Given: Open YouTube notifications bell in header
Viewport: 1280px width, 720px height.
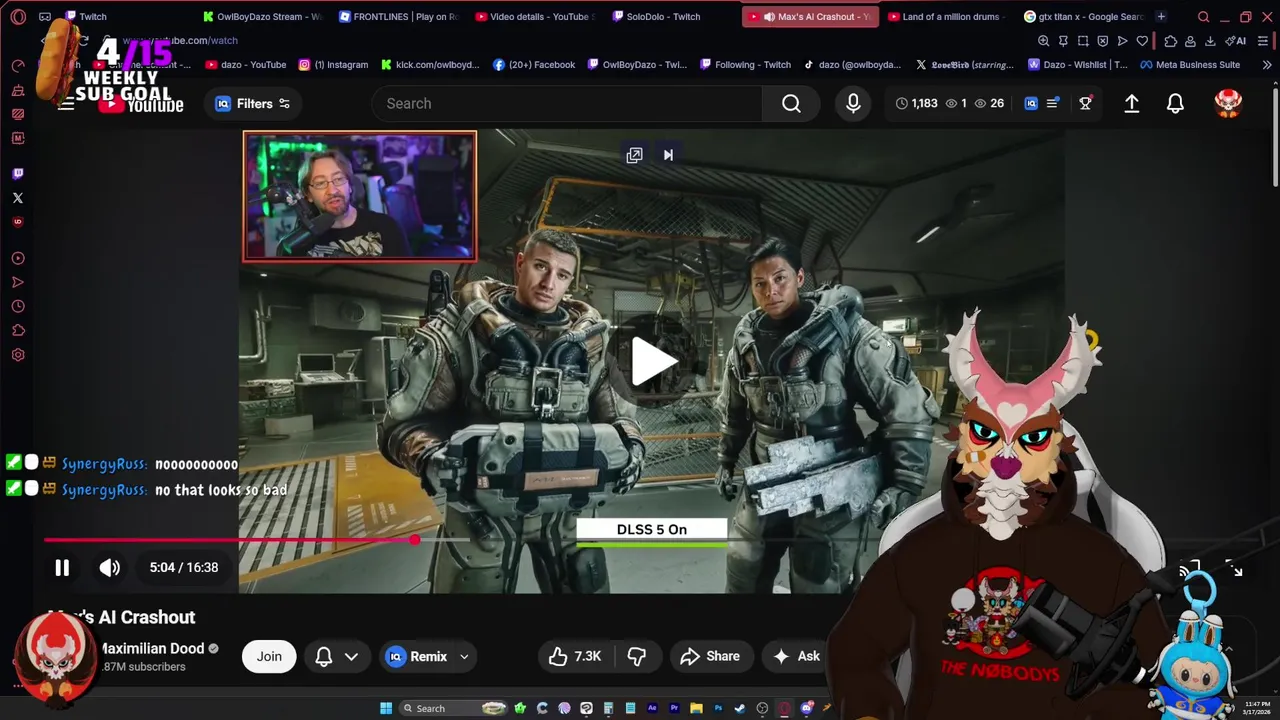Looking at the screenshot, I should (1175, 103).
